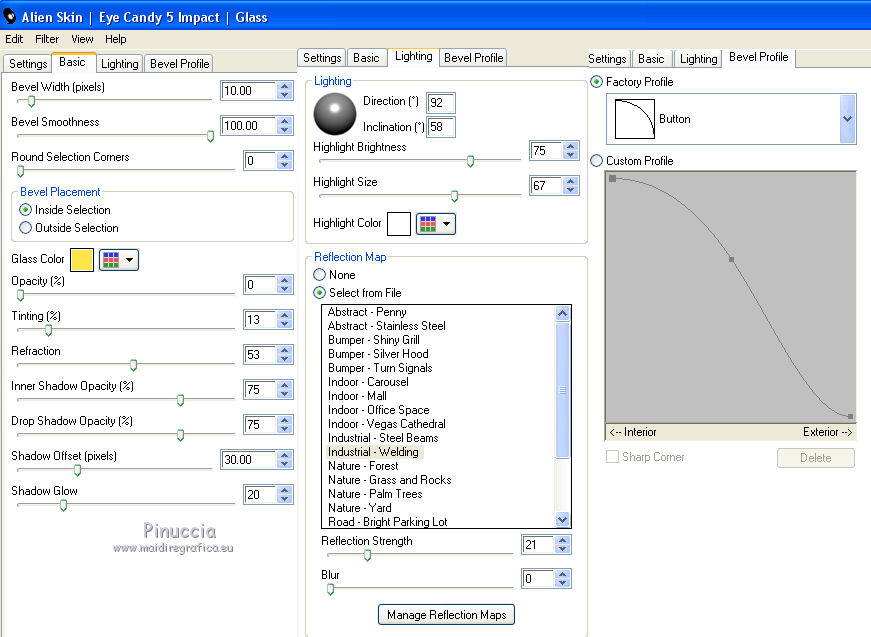Expand the Factory Profile dropdown list
This screenshot has width=871, height=637.
tap(847, 119)
